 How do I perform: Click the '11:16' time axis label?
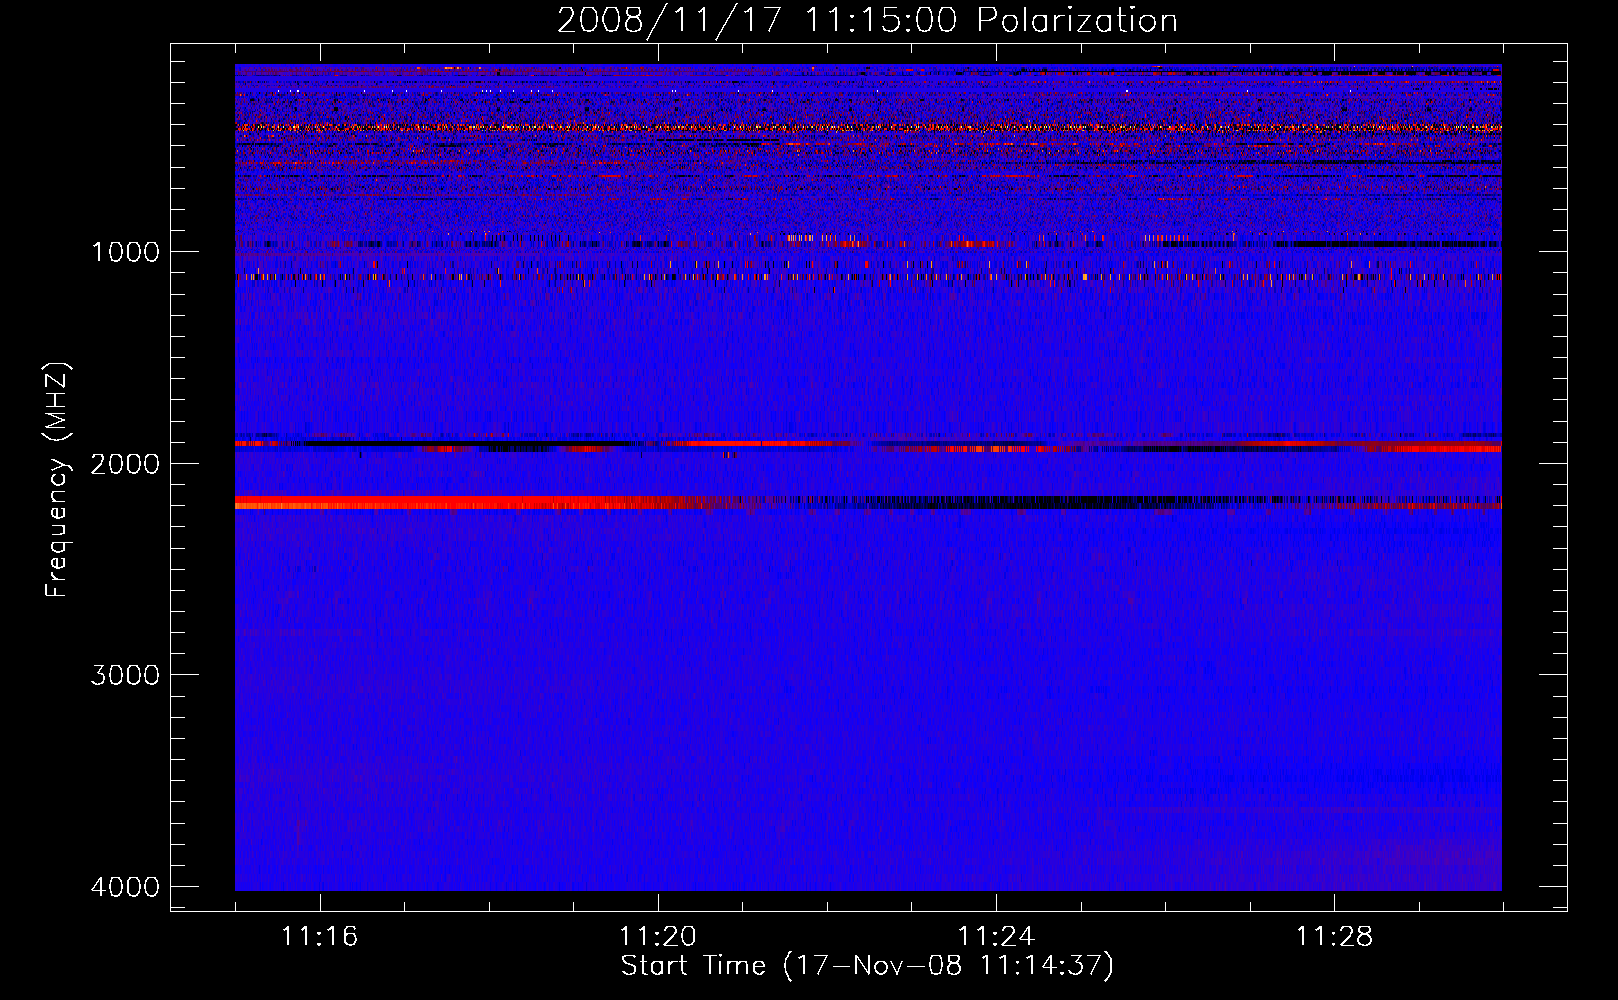(319, 936)
